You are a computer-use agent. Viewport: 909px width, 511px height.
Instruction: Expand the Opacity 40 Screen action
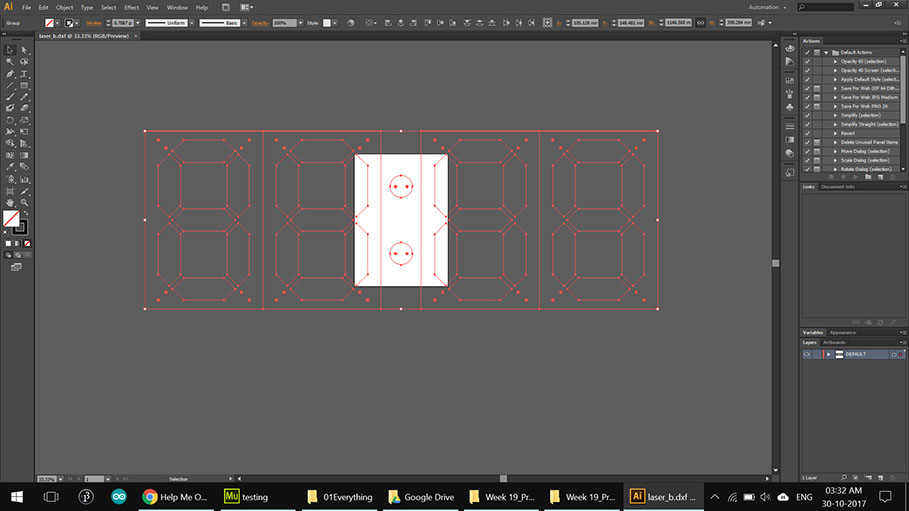(835, 70)
